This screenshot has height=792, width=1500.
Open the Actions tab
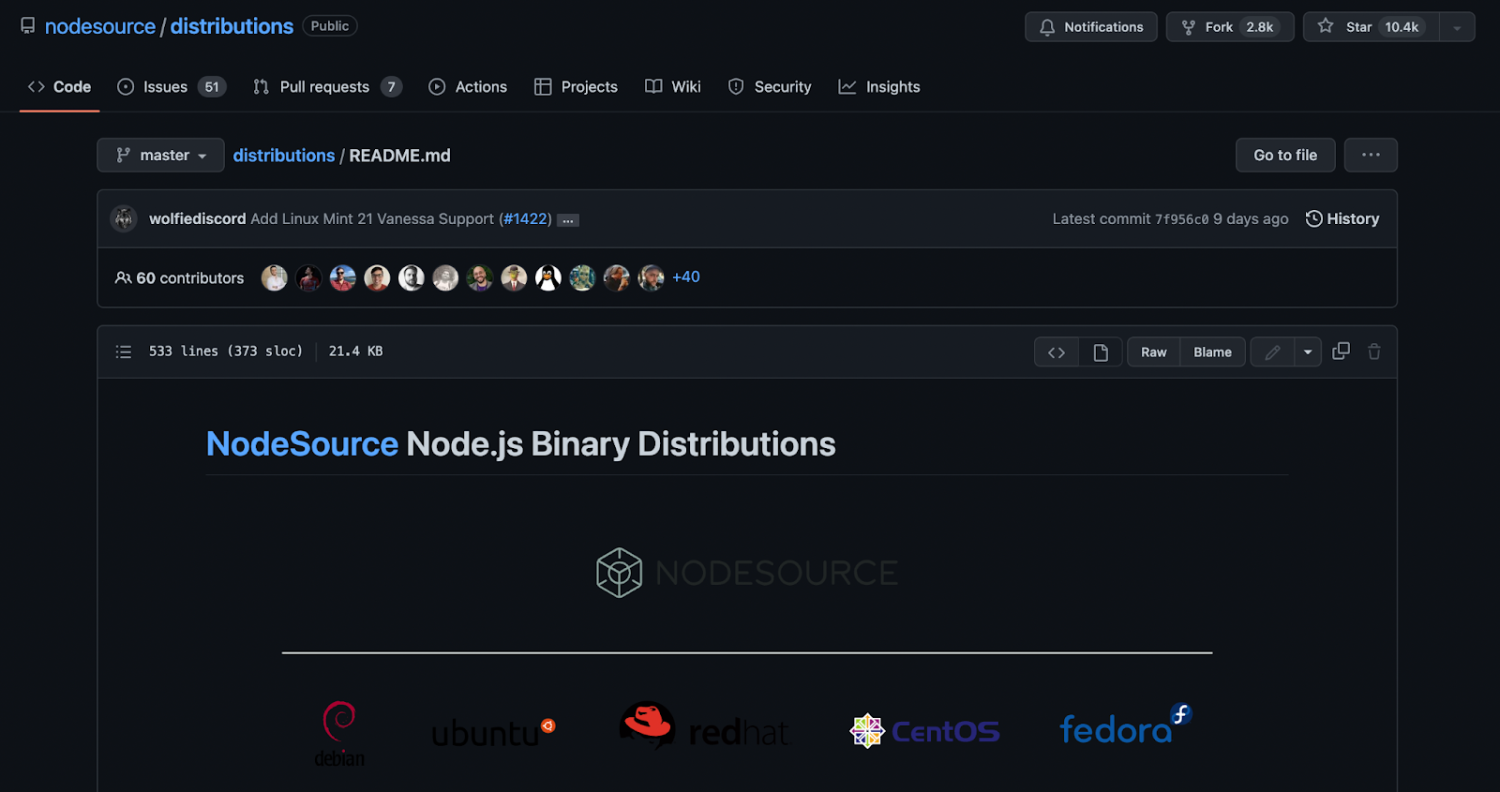pos(467,87)
